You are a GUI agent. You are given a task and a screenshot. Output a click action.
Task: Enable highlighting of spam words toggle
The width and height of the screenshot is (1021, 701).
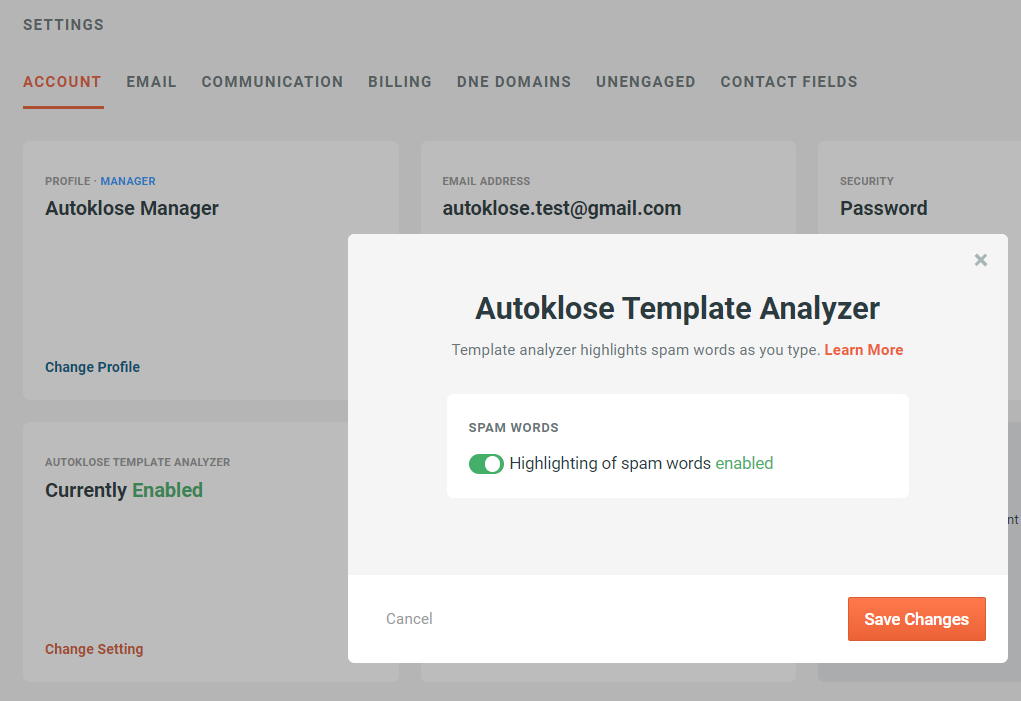486,463
